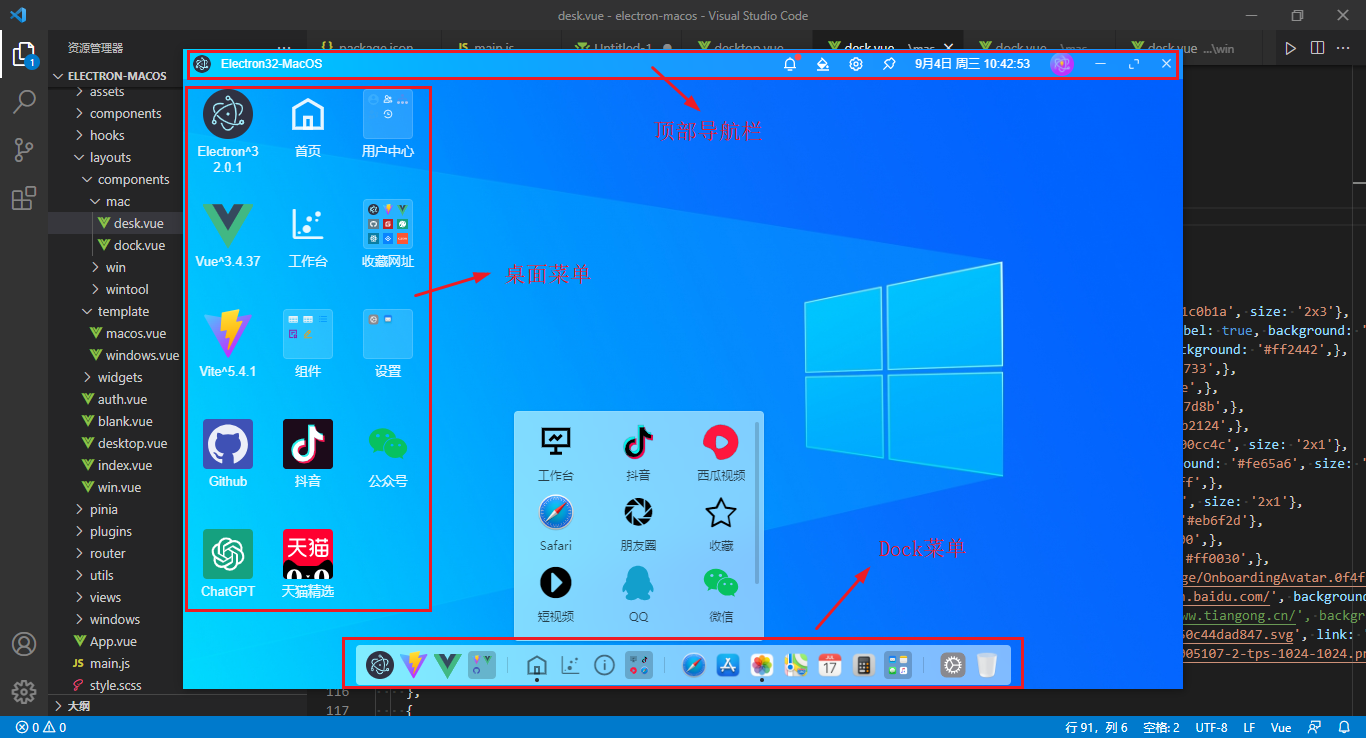
Task: Open the Trash icon in the Dock
Action: [987, 665]
